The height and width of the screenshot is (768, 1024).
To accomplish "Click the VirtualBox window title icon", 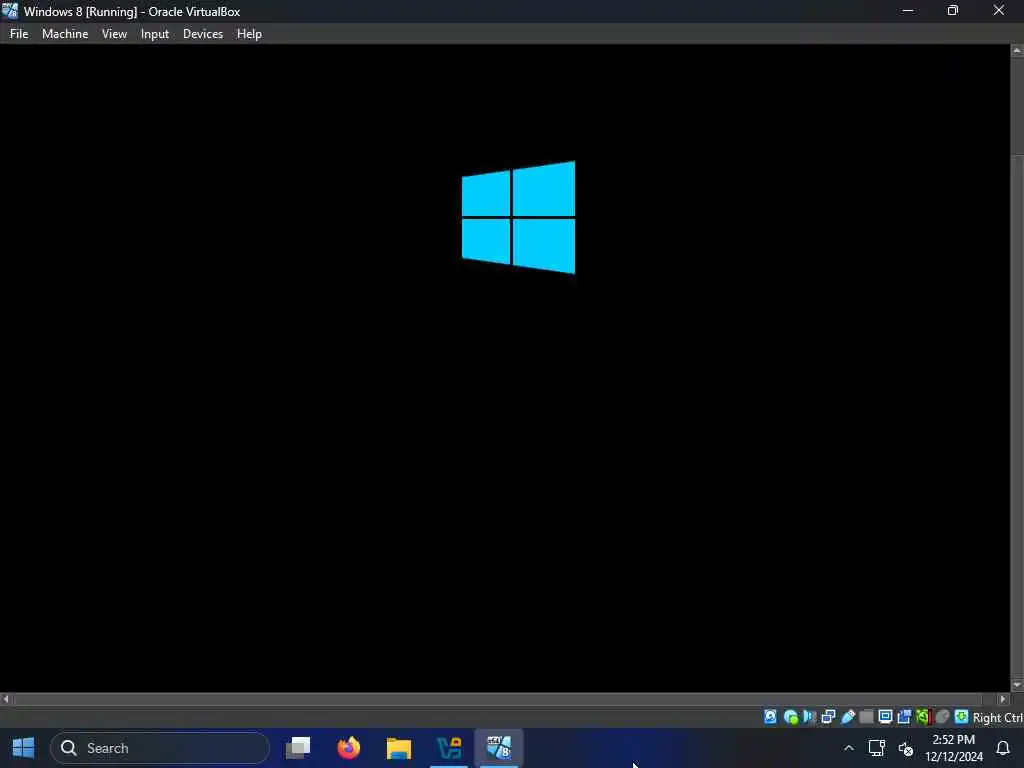I will click(10, 10).
